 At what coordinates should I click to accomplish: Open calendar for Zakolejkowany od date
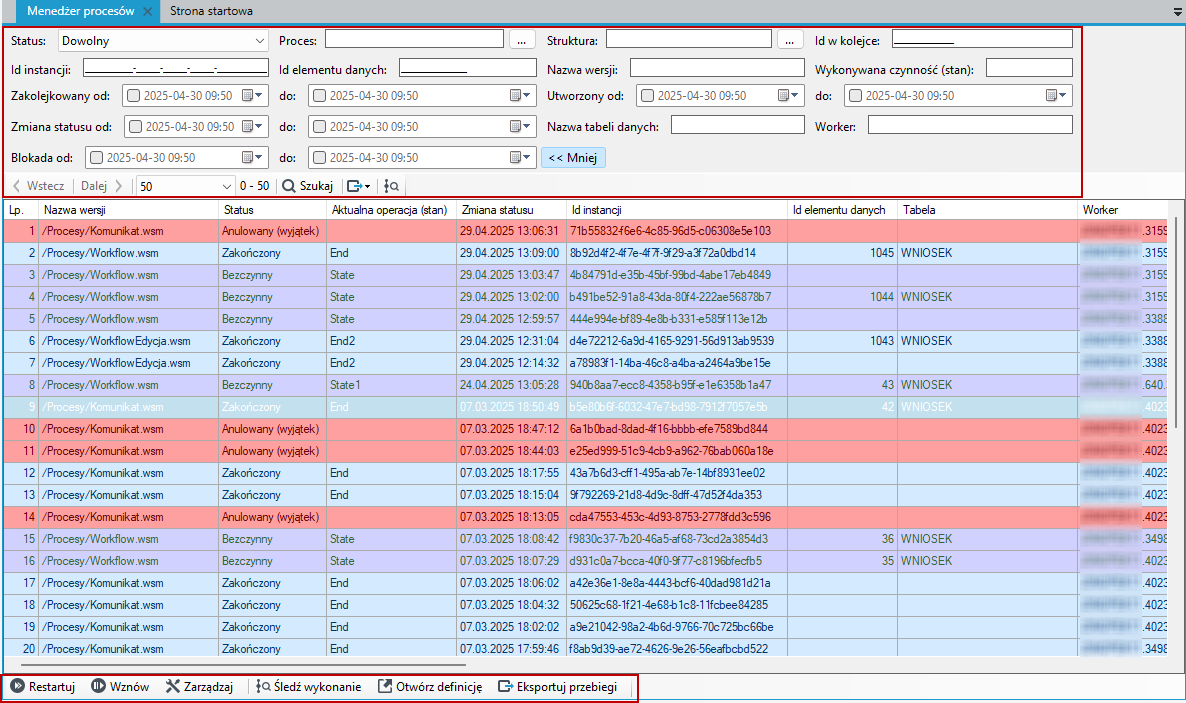[x=253, y=95]
